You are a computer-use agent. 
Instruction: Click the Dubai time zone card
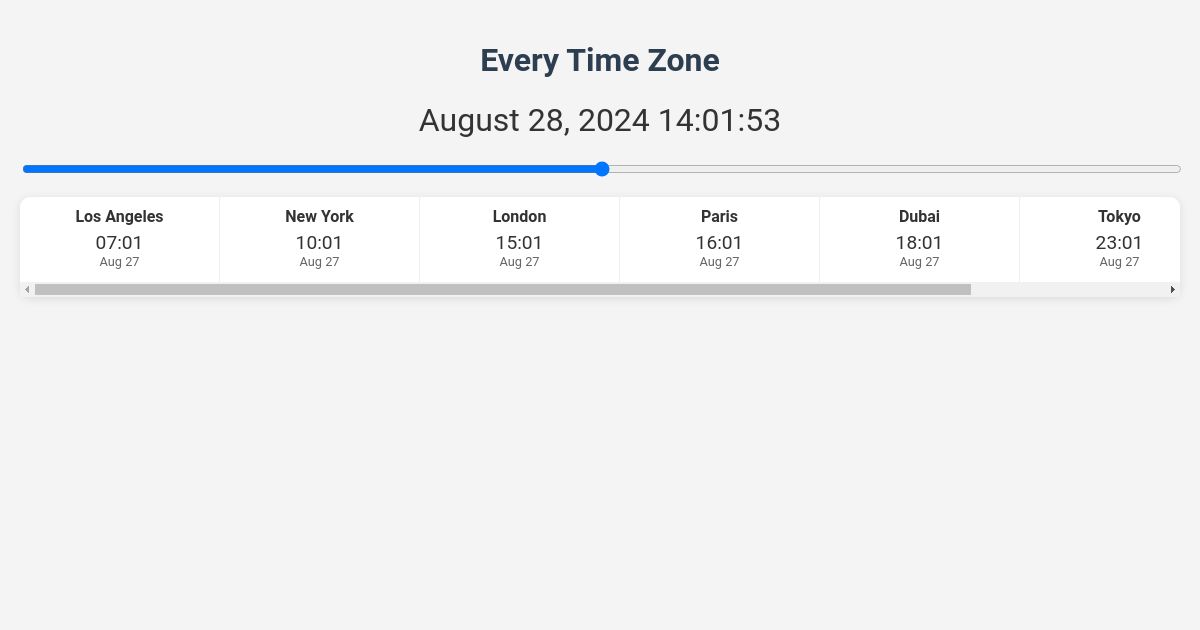(x=919, y=239)
